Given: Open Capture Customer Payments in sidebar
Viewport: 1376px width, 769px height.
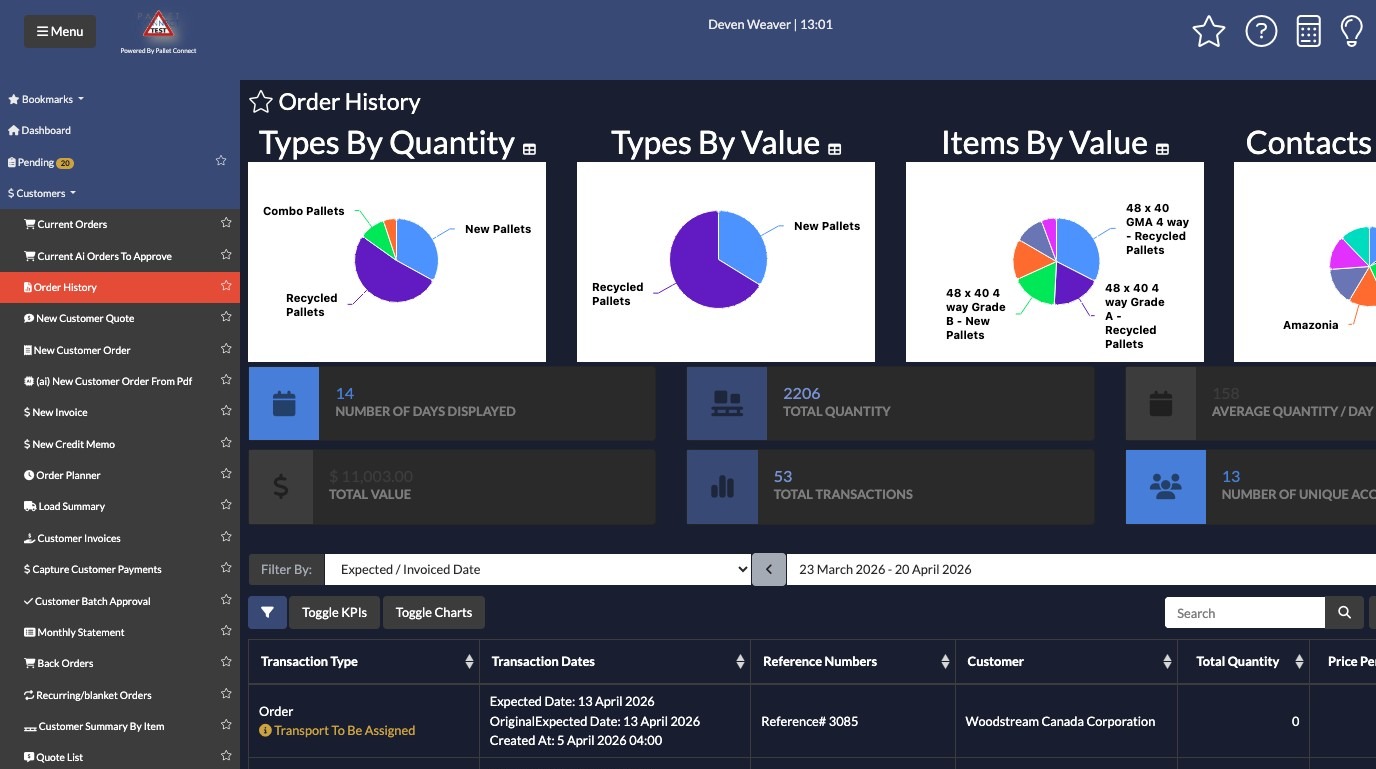Looking at the screenshot, I should tap(93, 569).
